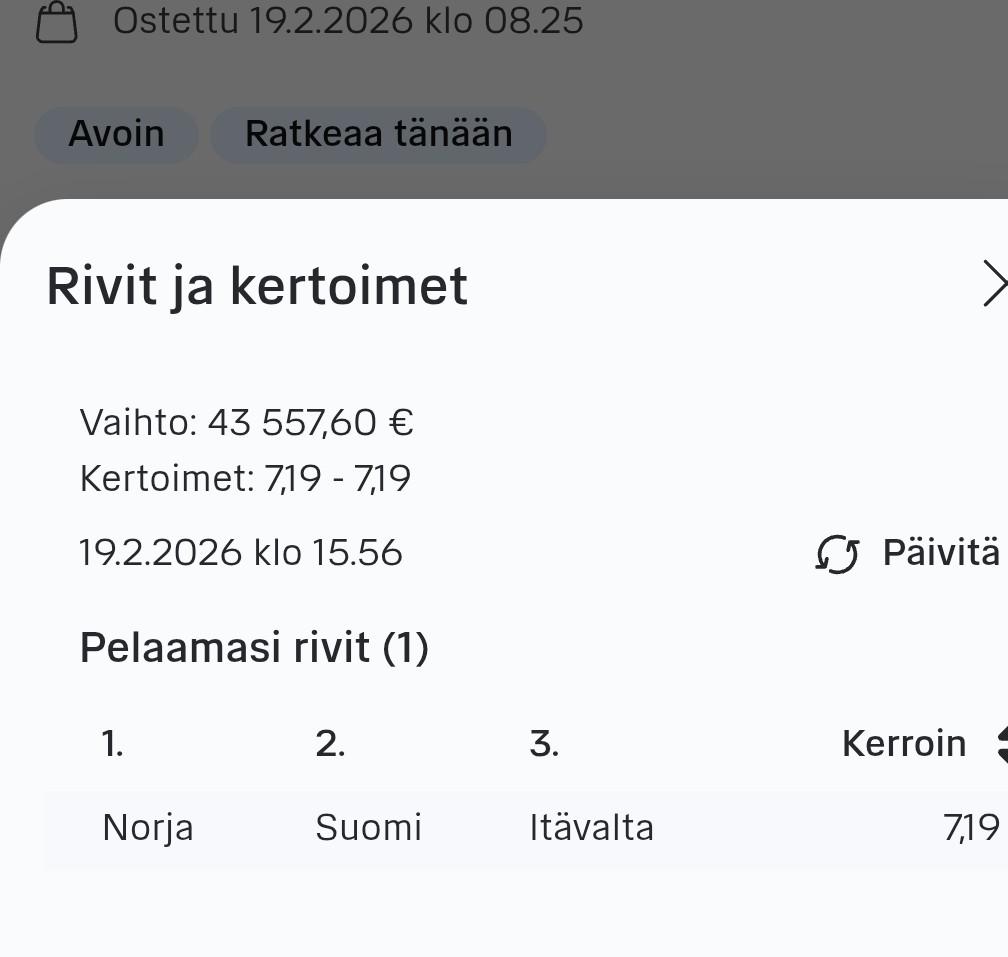This screenshot has width=1008, height=957.
Task: Click the shopping bag icon
Action: 56,23
